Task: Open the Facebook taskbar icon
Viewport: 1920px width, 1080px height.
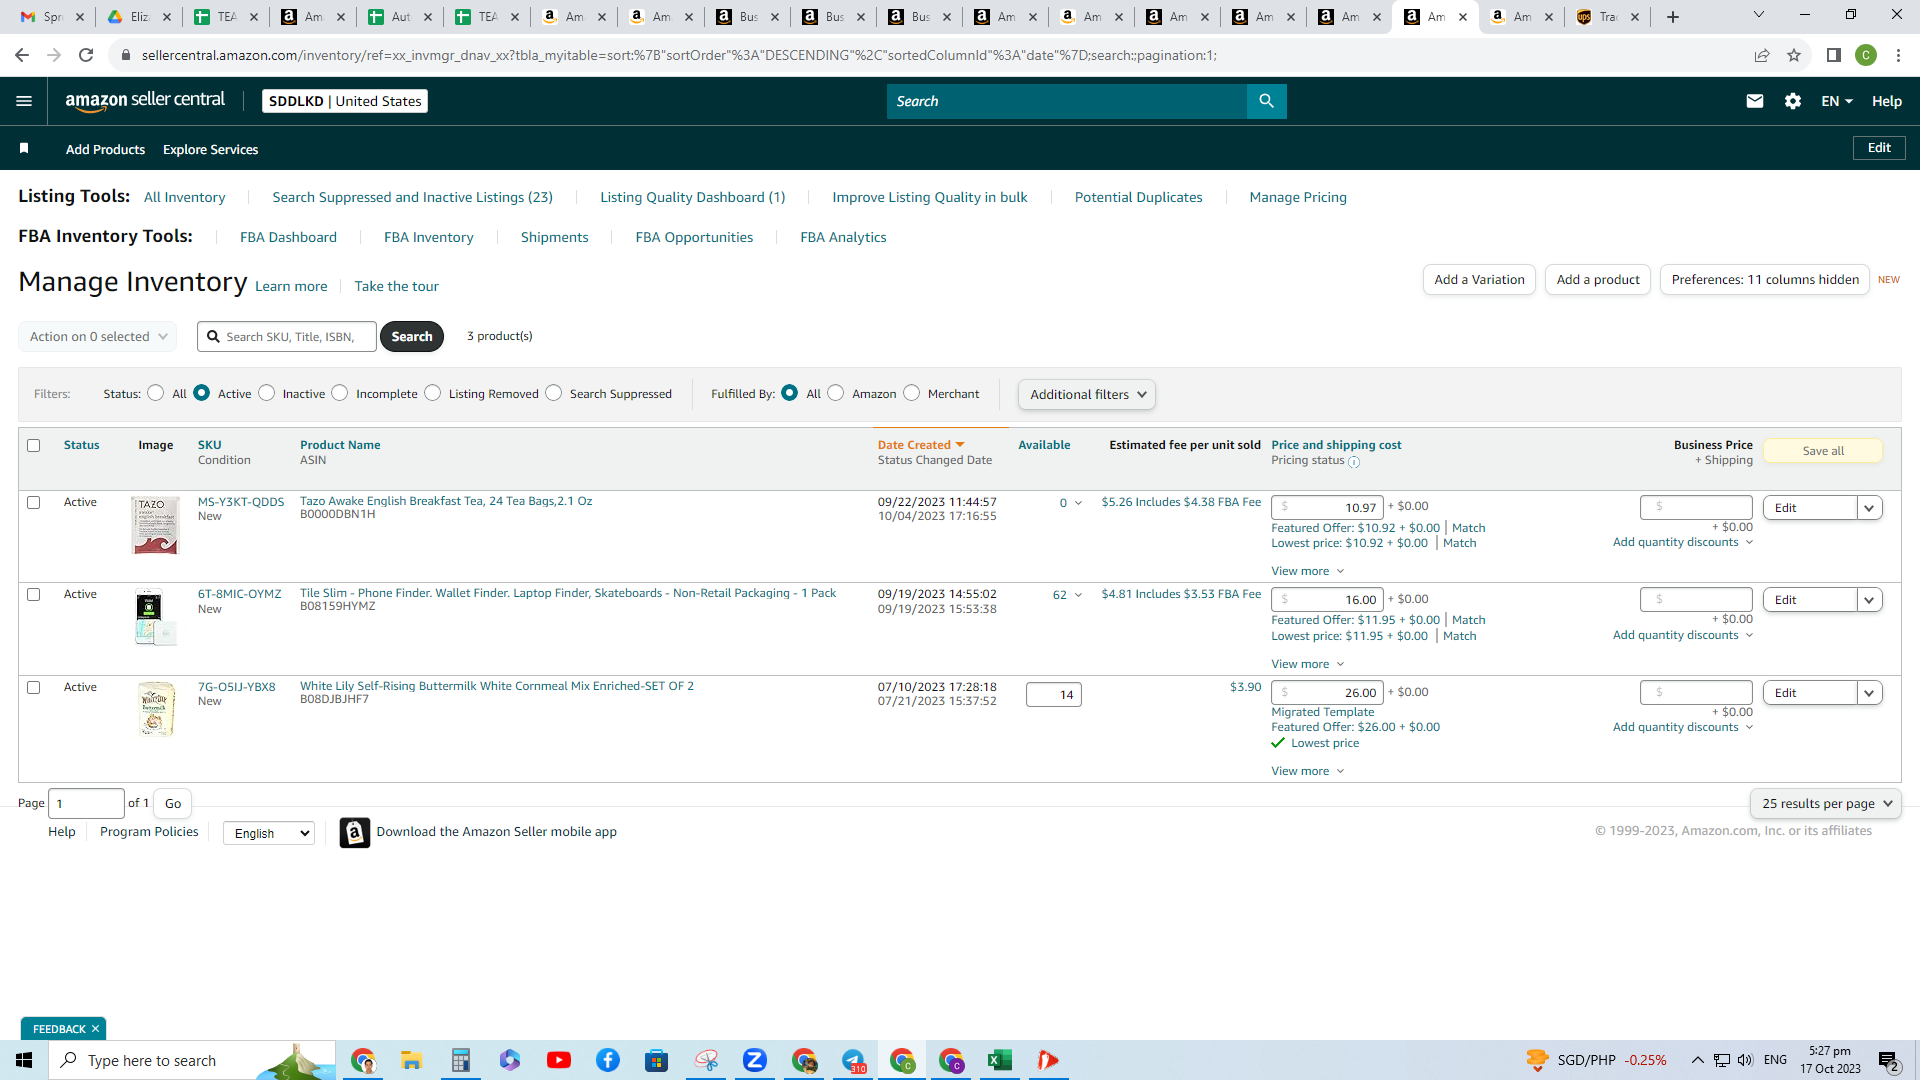Action: (x=608, y=1060)
